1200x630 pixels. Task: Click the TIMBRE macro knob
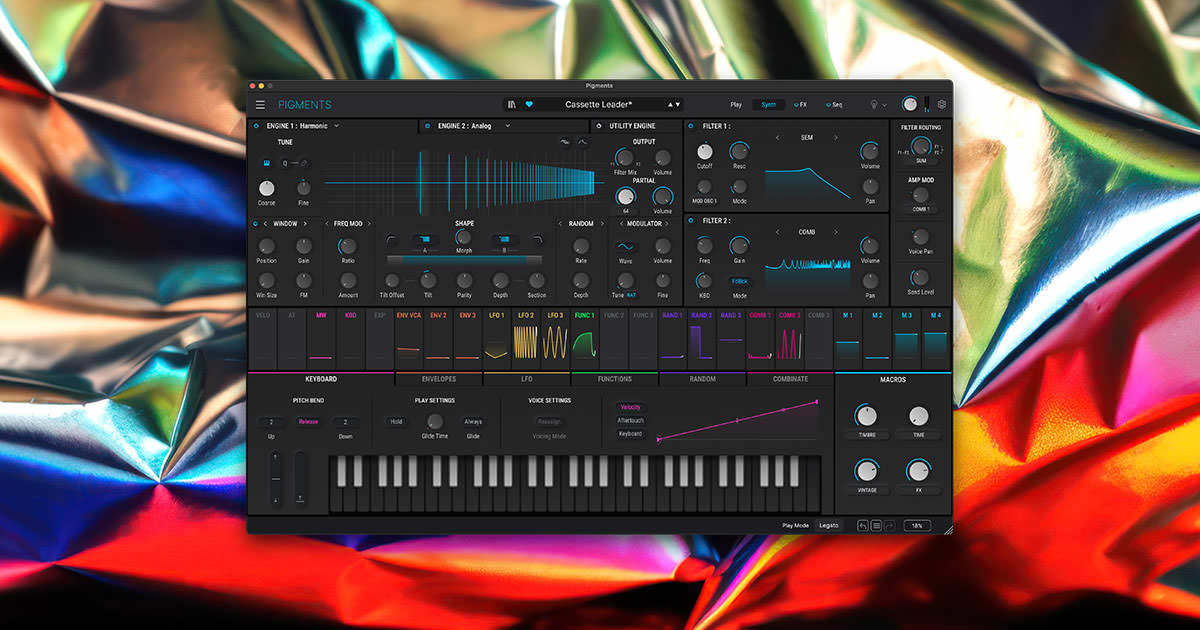(x=865, y=416)
